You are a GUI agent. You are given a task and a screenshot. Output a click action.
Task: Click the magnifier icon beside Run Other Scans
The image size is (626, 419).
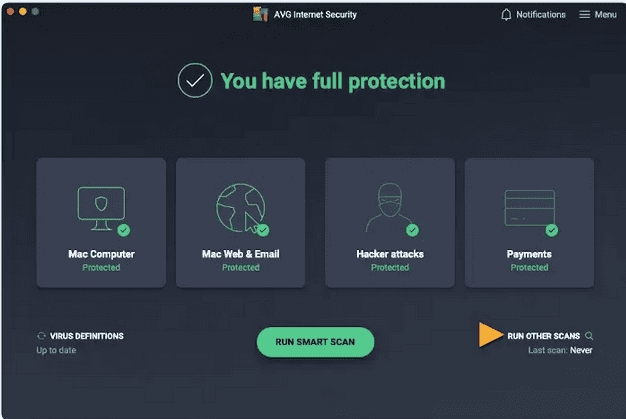pyautogui.click(x=589, y=336)
